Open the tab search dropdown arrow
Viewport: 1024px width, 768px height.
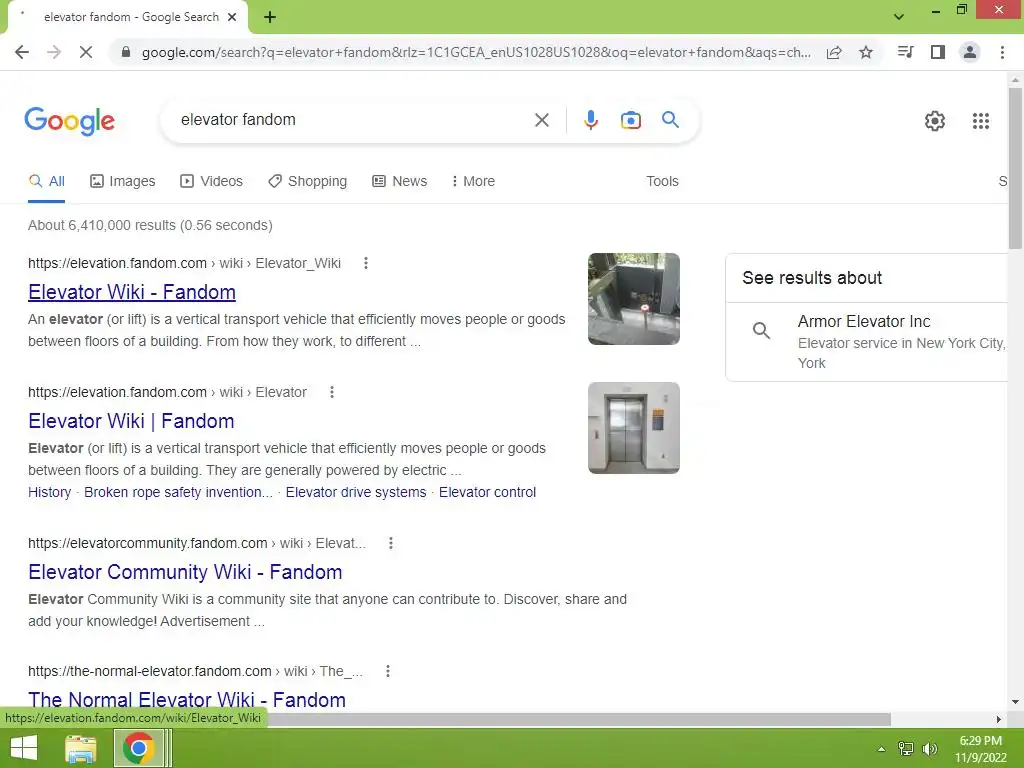point(899,17)
